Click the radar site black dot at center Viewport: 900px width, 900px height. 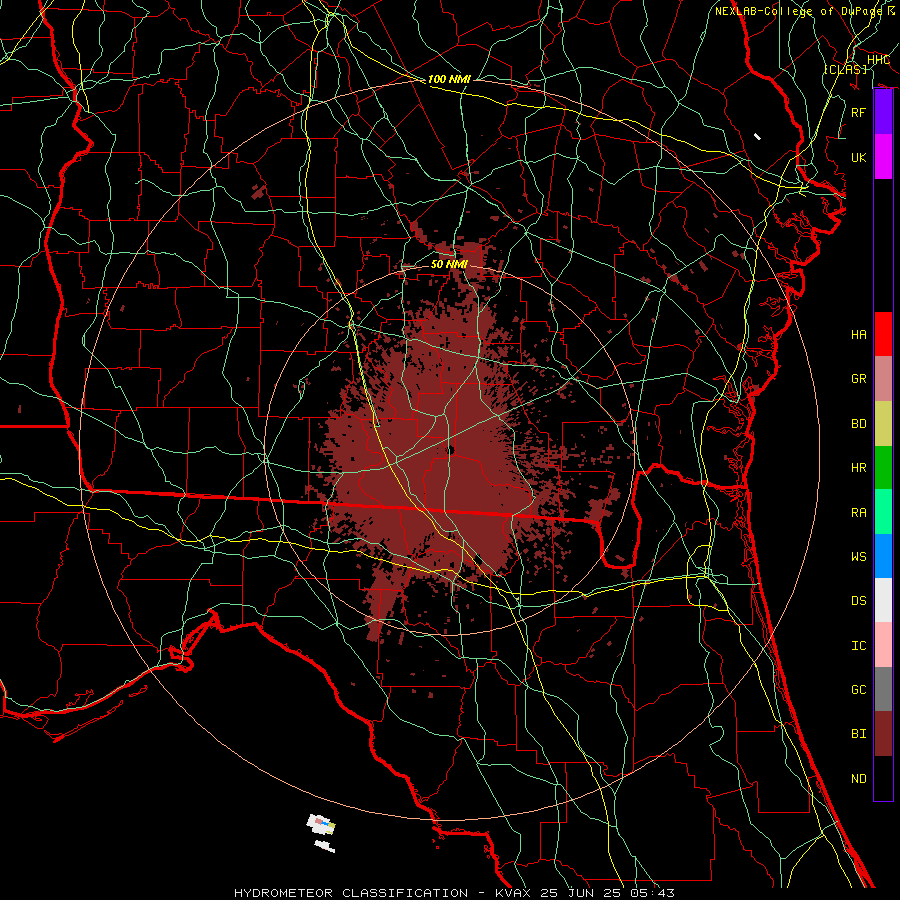[451, 450]
